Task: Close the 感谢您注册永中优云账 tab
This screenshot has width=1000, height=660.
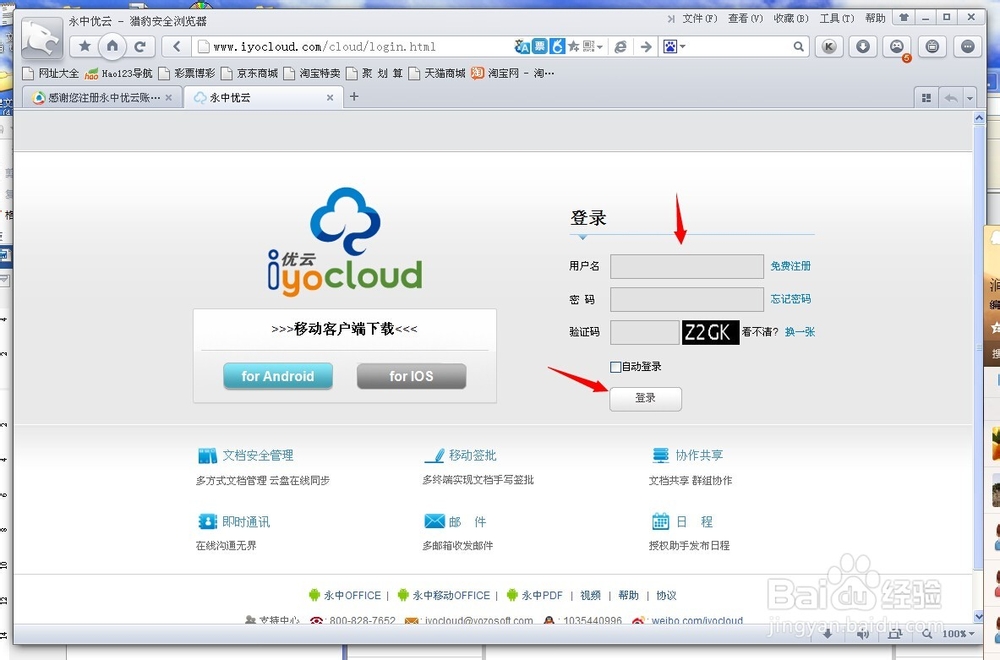Action: [x=168, y=98]
